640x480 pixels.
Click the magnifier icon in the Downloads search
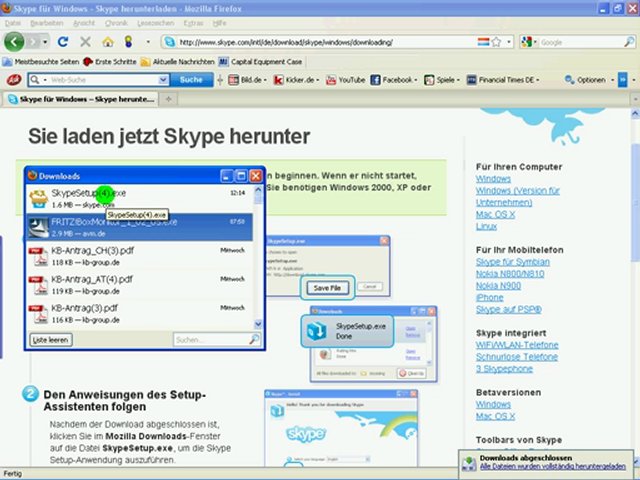click(254, 340)
